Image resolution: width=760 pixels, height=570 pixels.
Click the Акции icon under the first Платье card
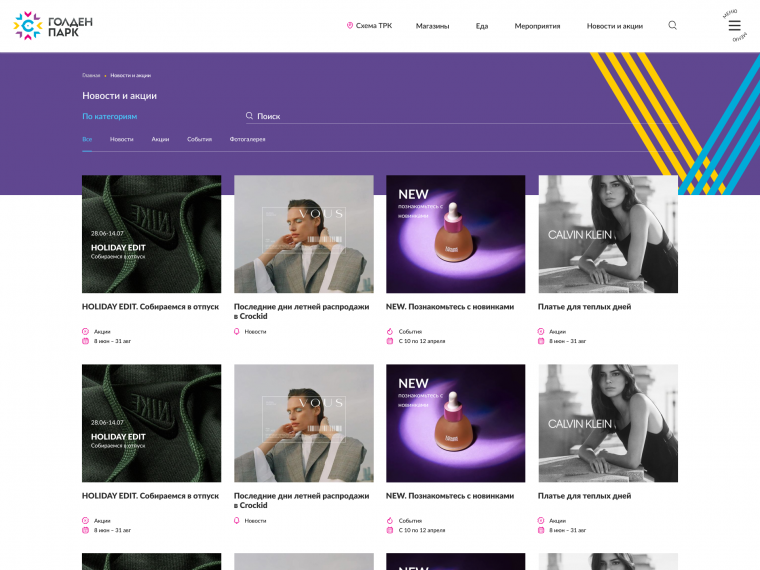pyautogui.click(x=541, y=332)
